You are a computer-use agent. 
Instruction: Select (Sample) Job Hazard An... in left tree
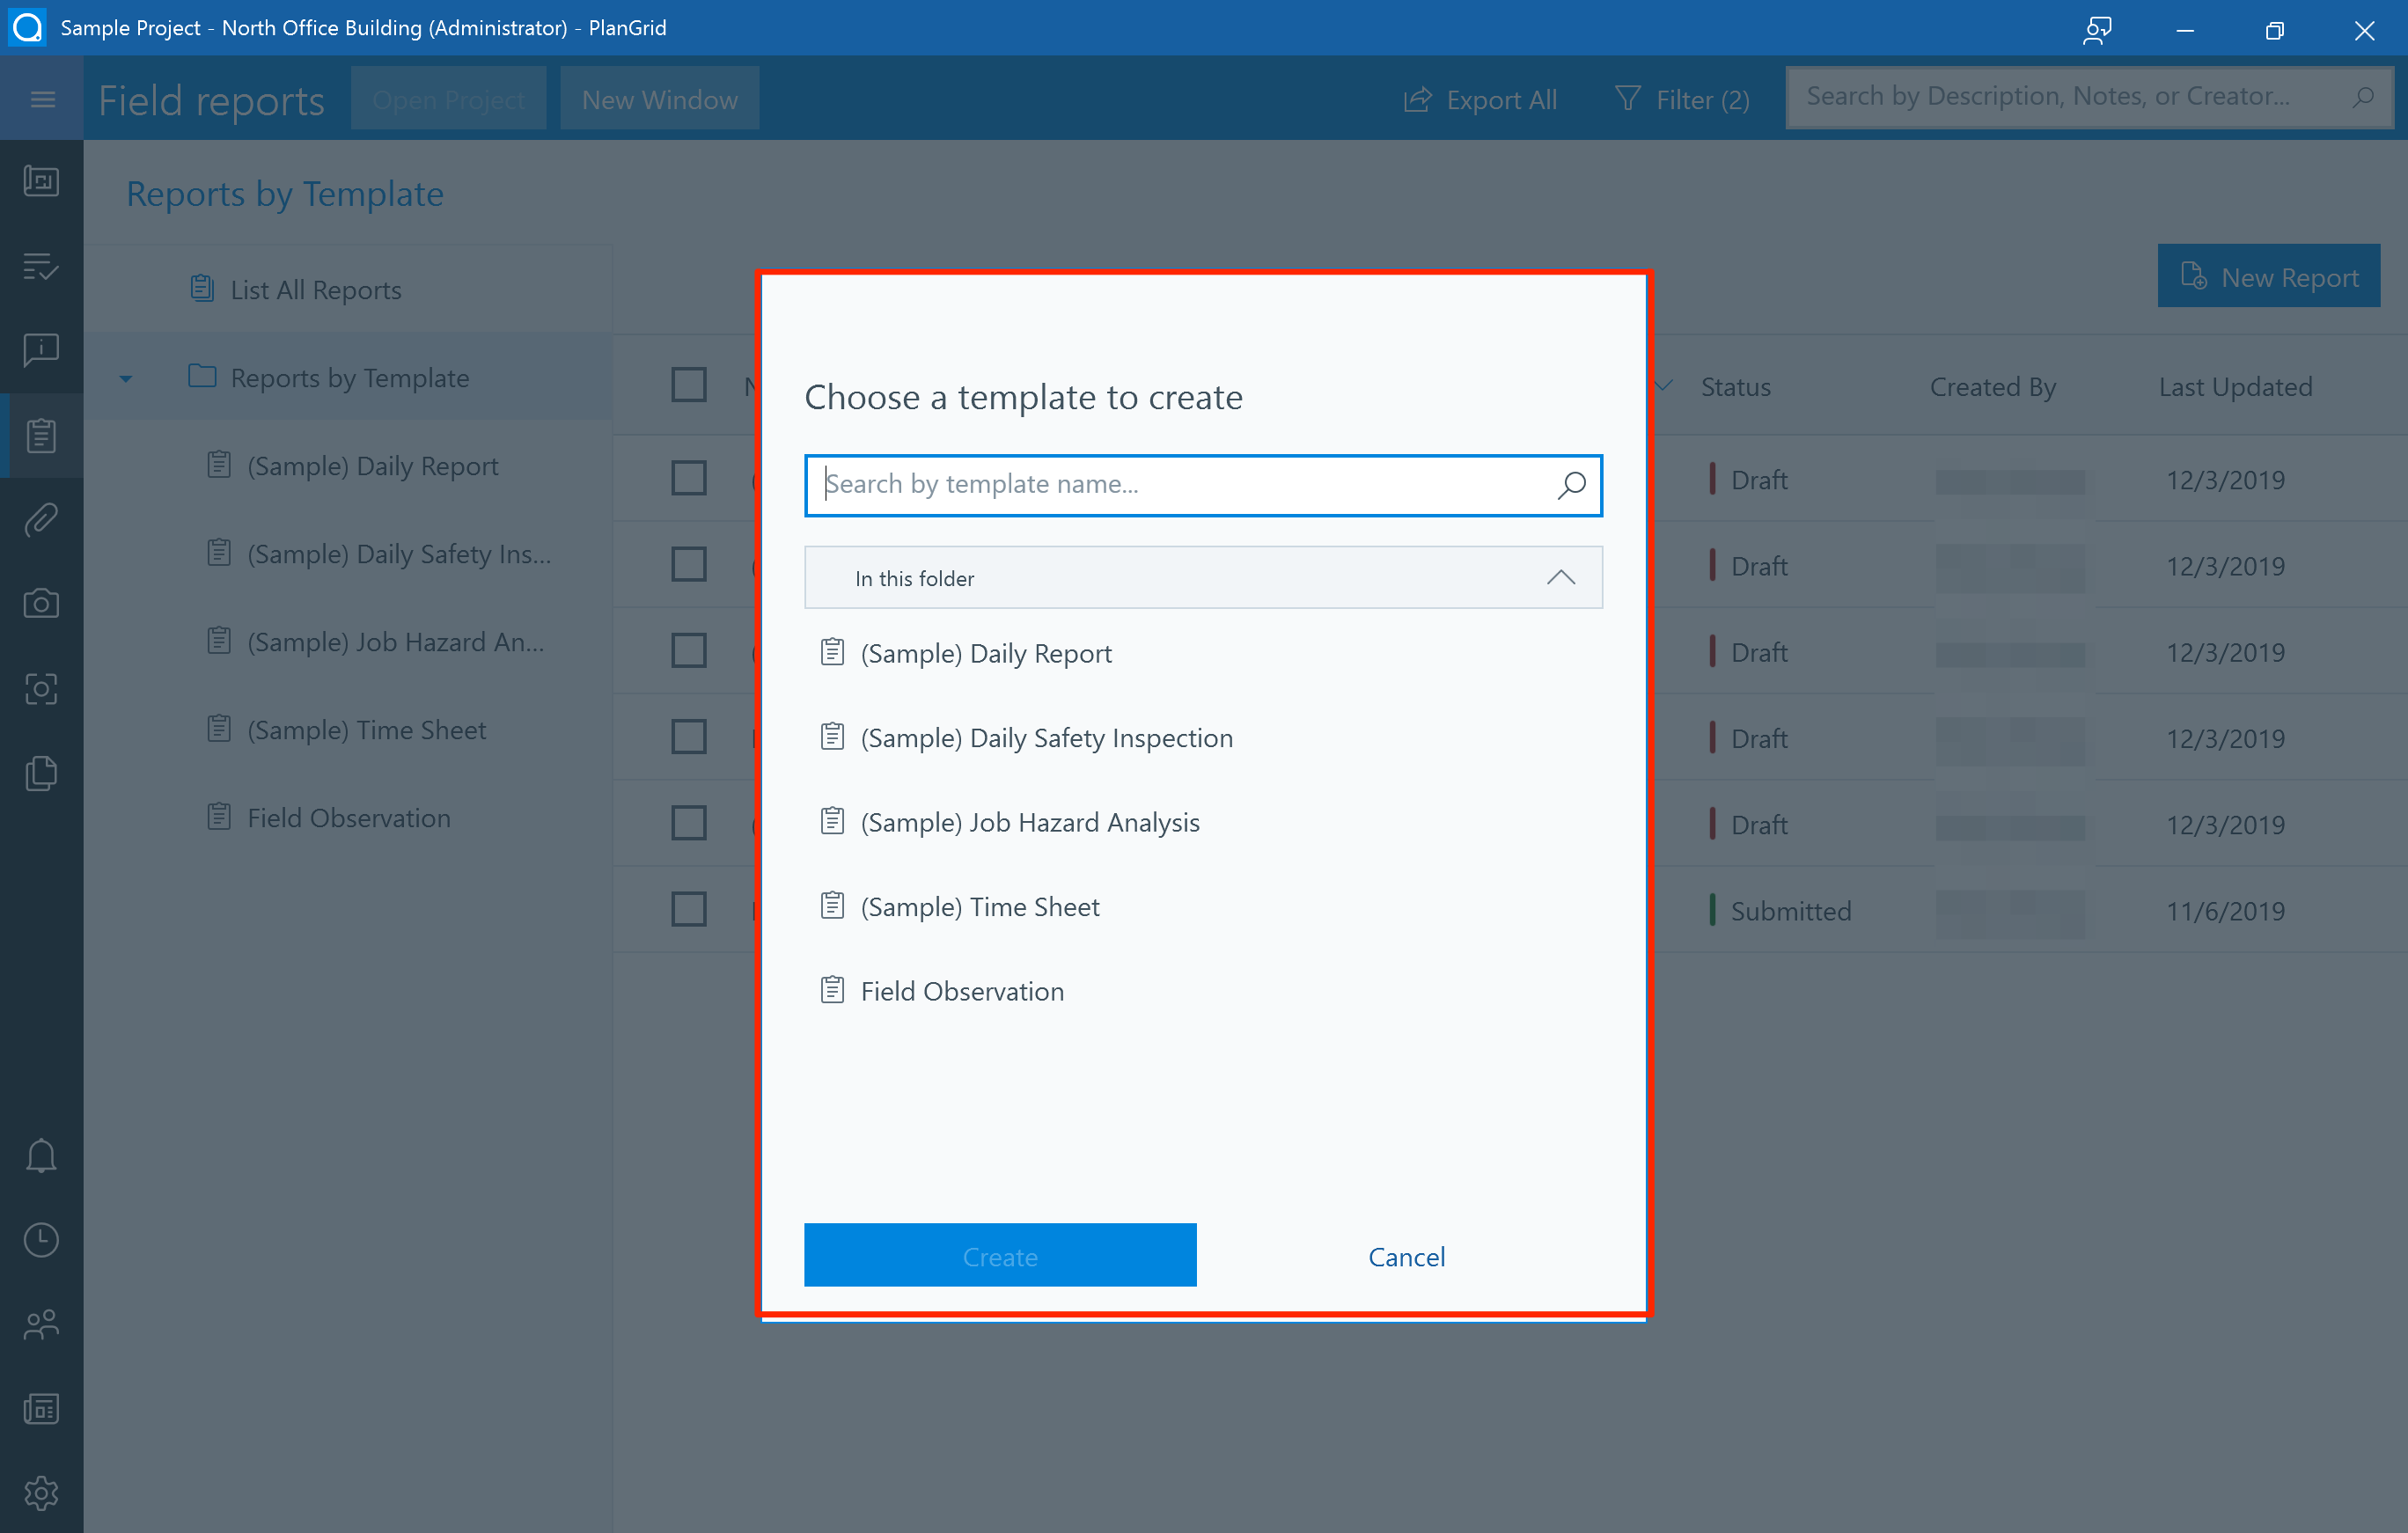click(x=348, y=642)
